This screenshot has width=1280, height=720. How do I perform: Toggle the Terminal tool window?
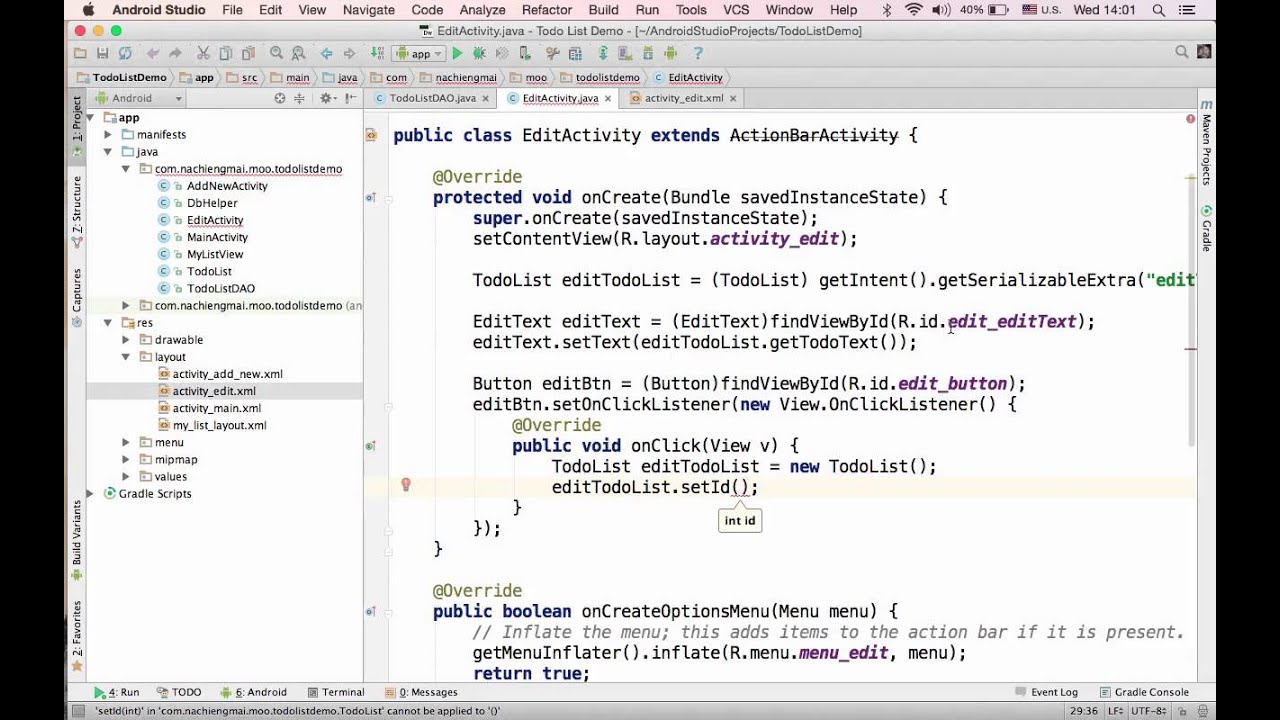point(335,692)
